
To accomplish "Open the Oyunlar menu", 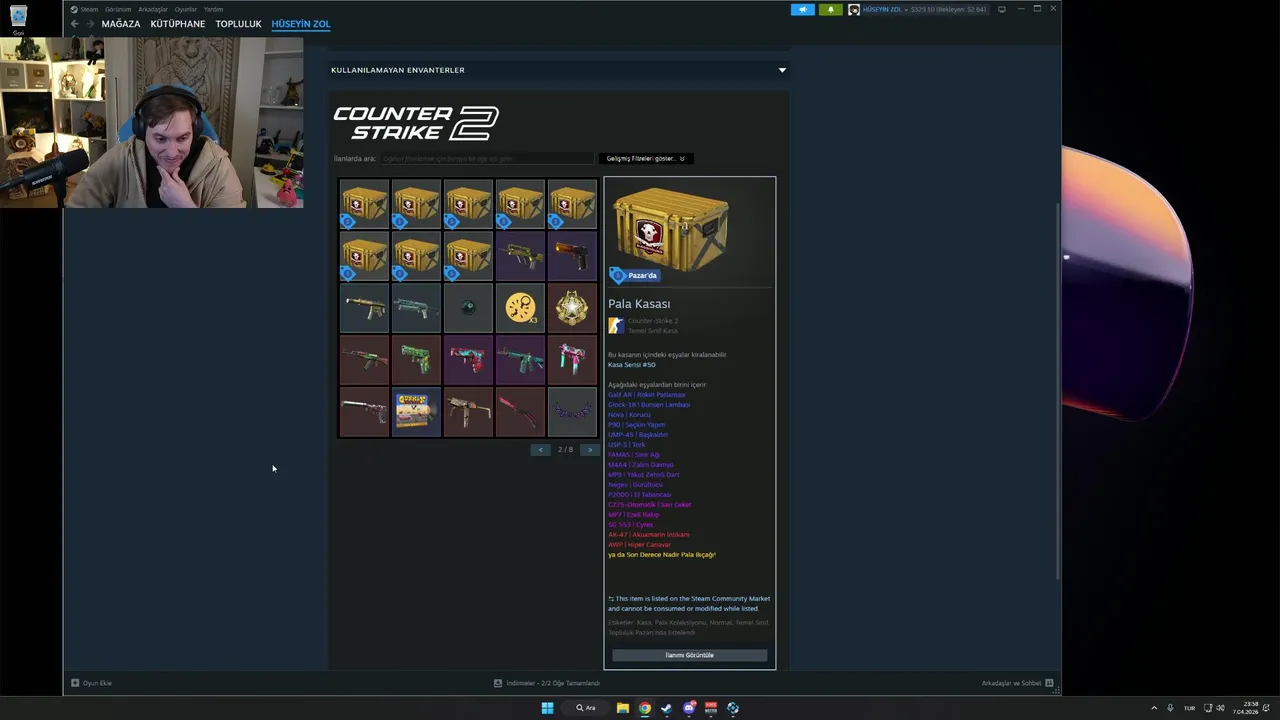I will point(186,9).
